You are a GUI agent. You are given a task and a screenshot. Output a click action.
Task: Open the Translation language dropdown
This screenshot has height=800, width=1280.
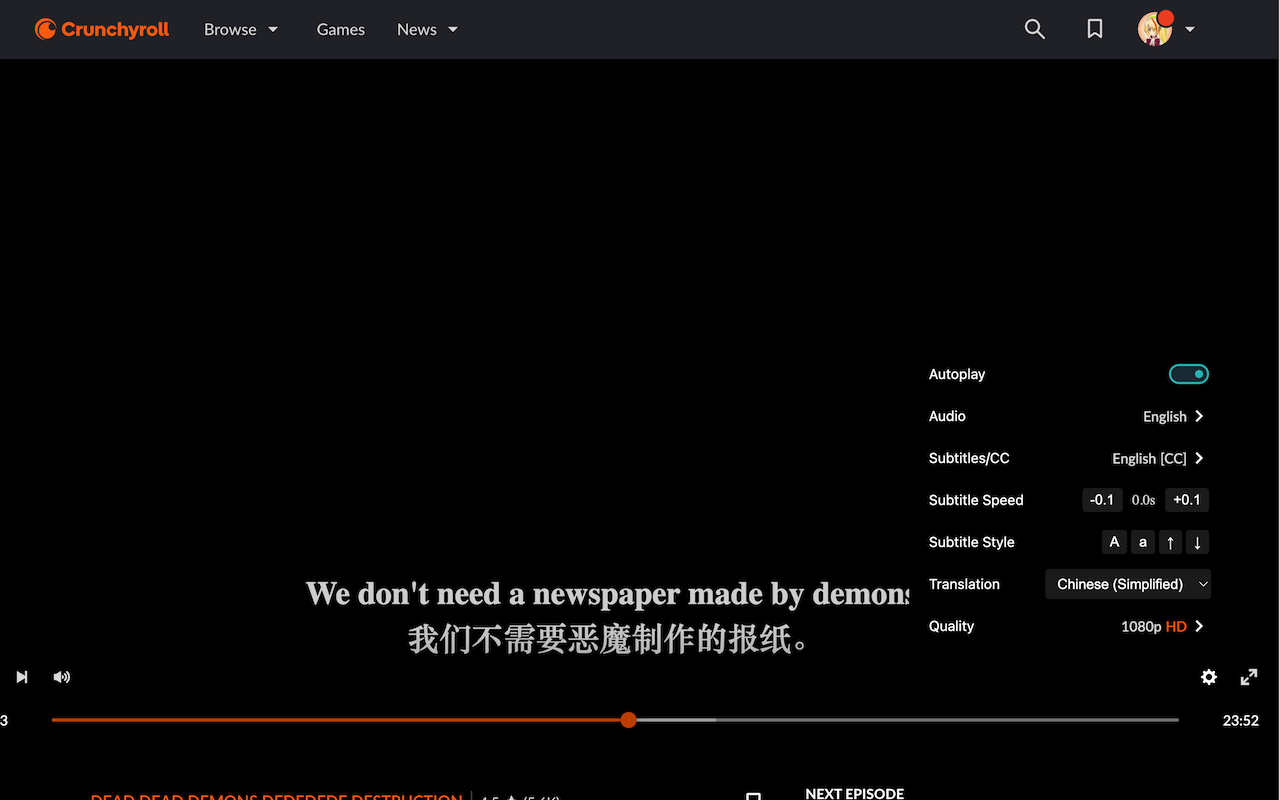point(1127,584)
